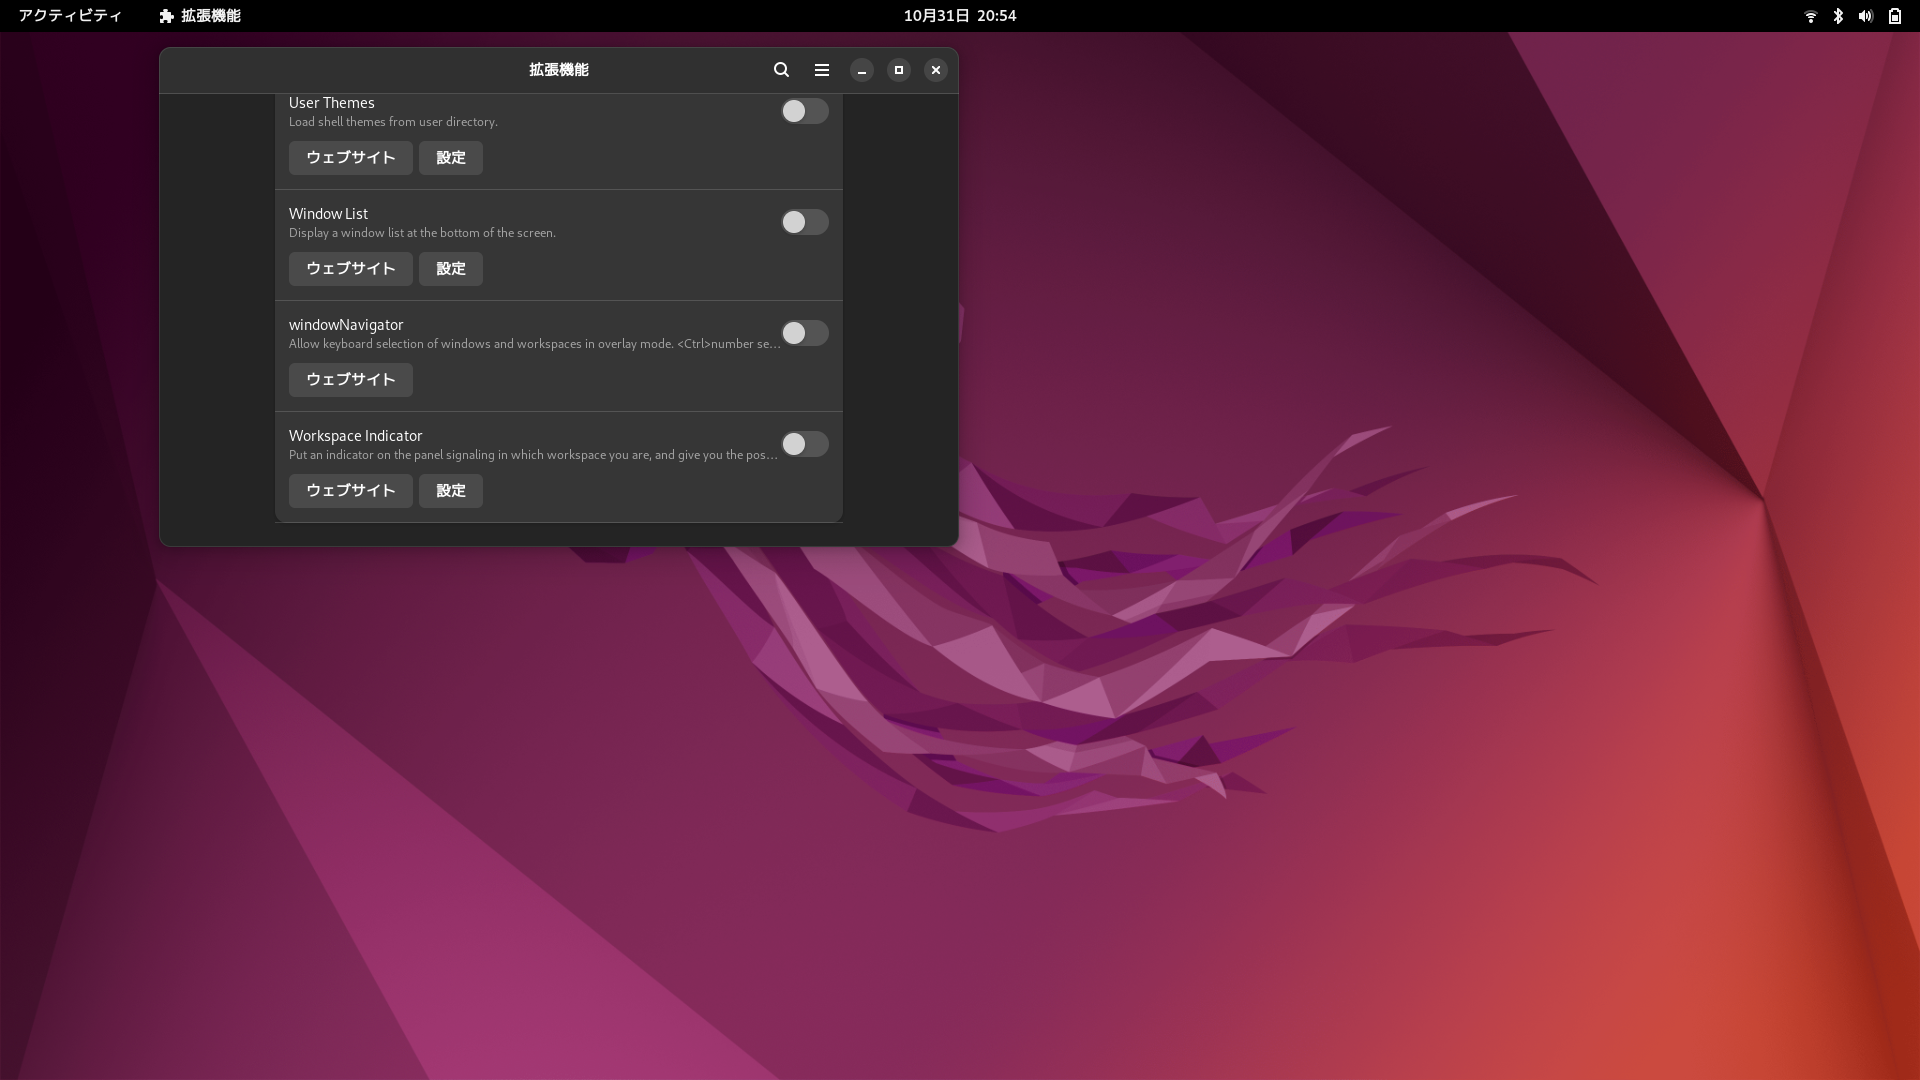Minimize the Extensions window
Screen dimensions: 1920x1080
click(861, 70)
